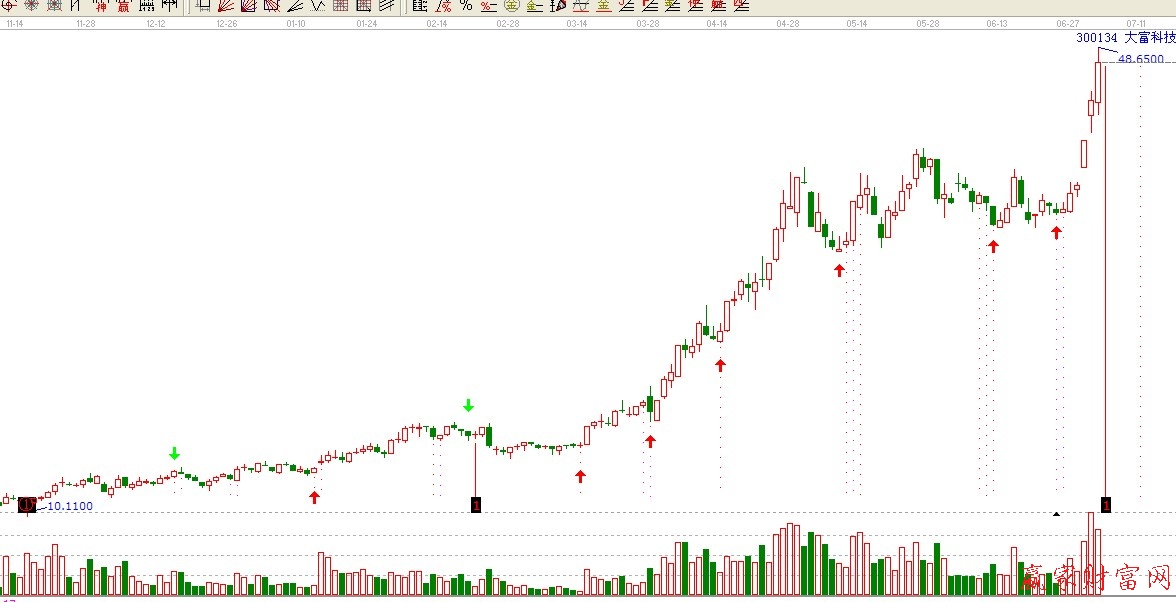Click the 300134 stock code label

[1096, 38]
